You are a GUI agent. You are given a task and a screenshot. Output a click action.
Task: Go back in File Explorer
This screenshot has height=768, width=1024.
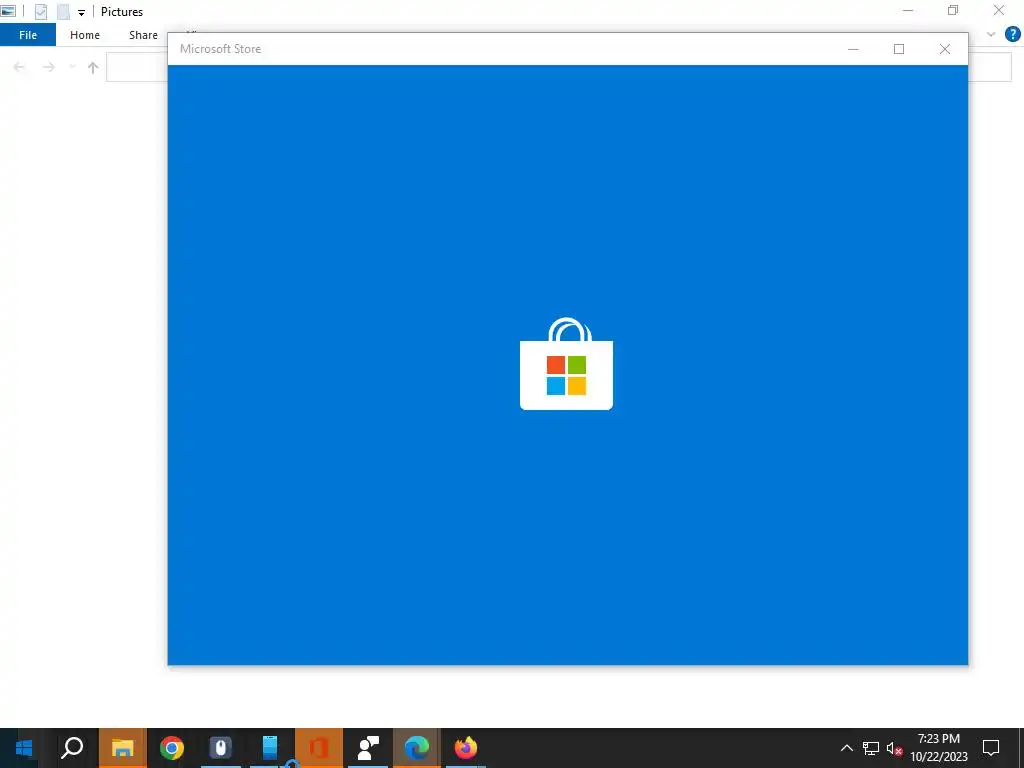pos(20,67)
